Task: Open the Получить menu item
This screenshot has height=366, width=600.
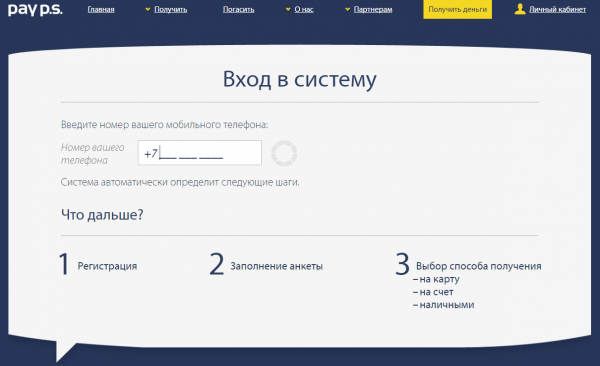Action: click(171, 9)
